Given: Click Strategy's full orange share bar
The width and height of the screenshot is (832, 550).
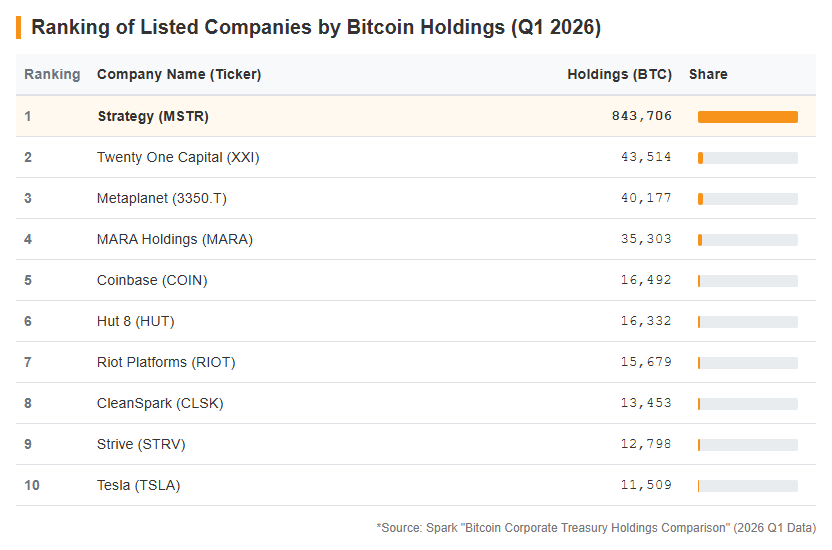Looking at the screenshot, I should pyautogui.click(x=748, y=117).
